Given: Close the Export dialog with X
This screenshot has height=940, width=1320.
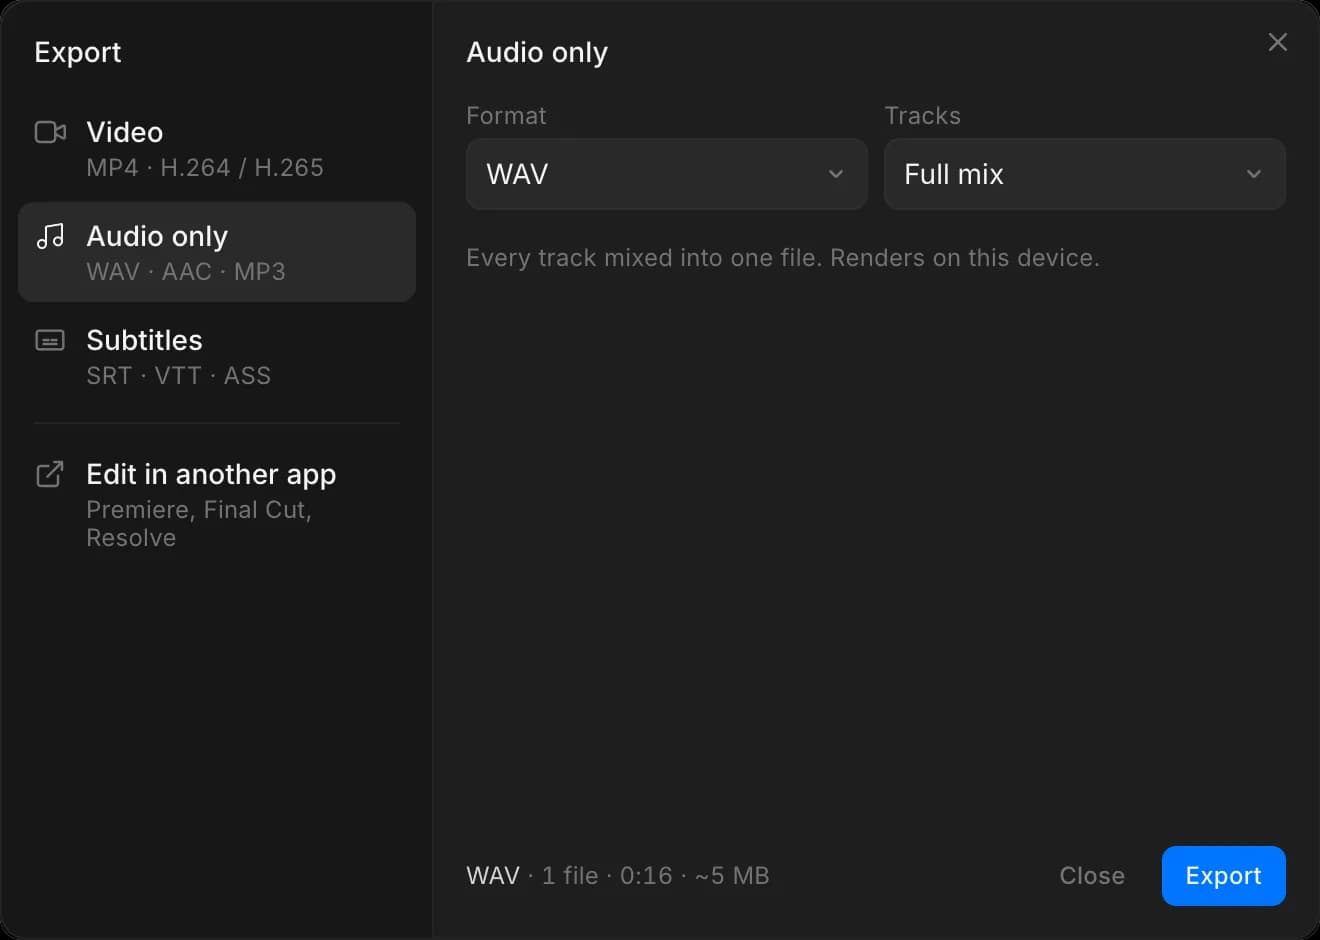Looking at the screenshot, I should pos(1277,42).
